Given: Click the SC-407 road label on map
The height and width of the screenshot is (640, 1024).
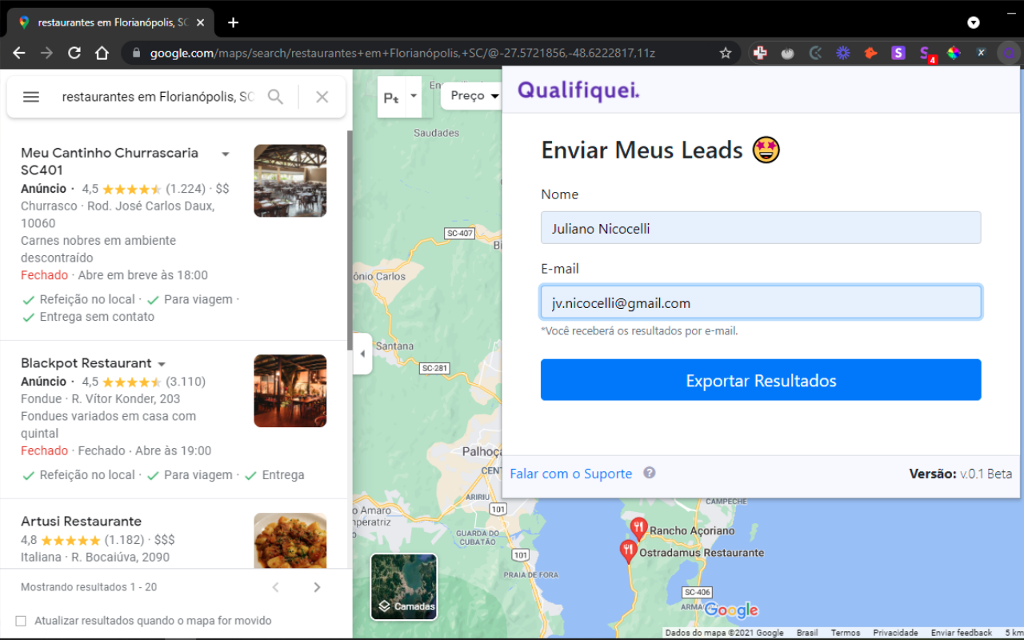Looking at the screenshot, I should point(459,233).
